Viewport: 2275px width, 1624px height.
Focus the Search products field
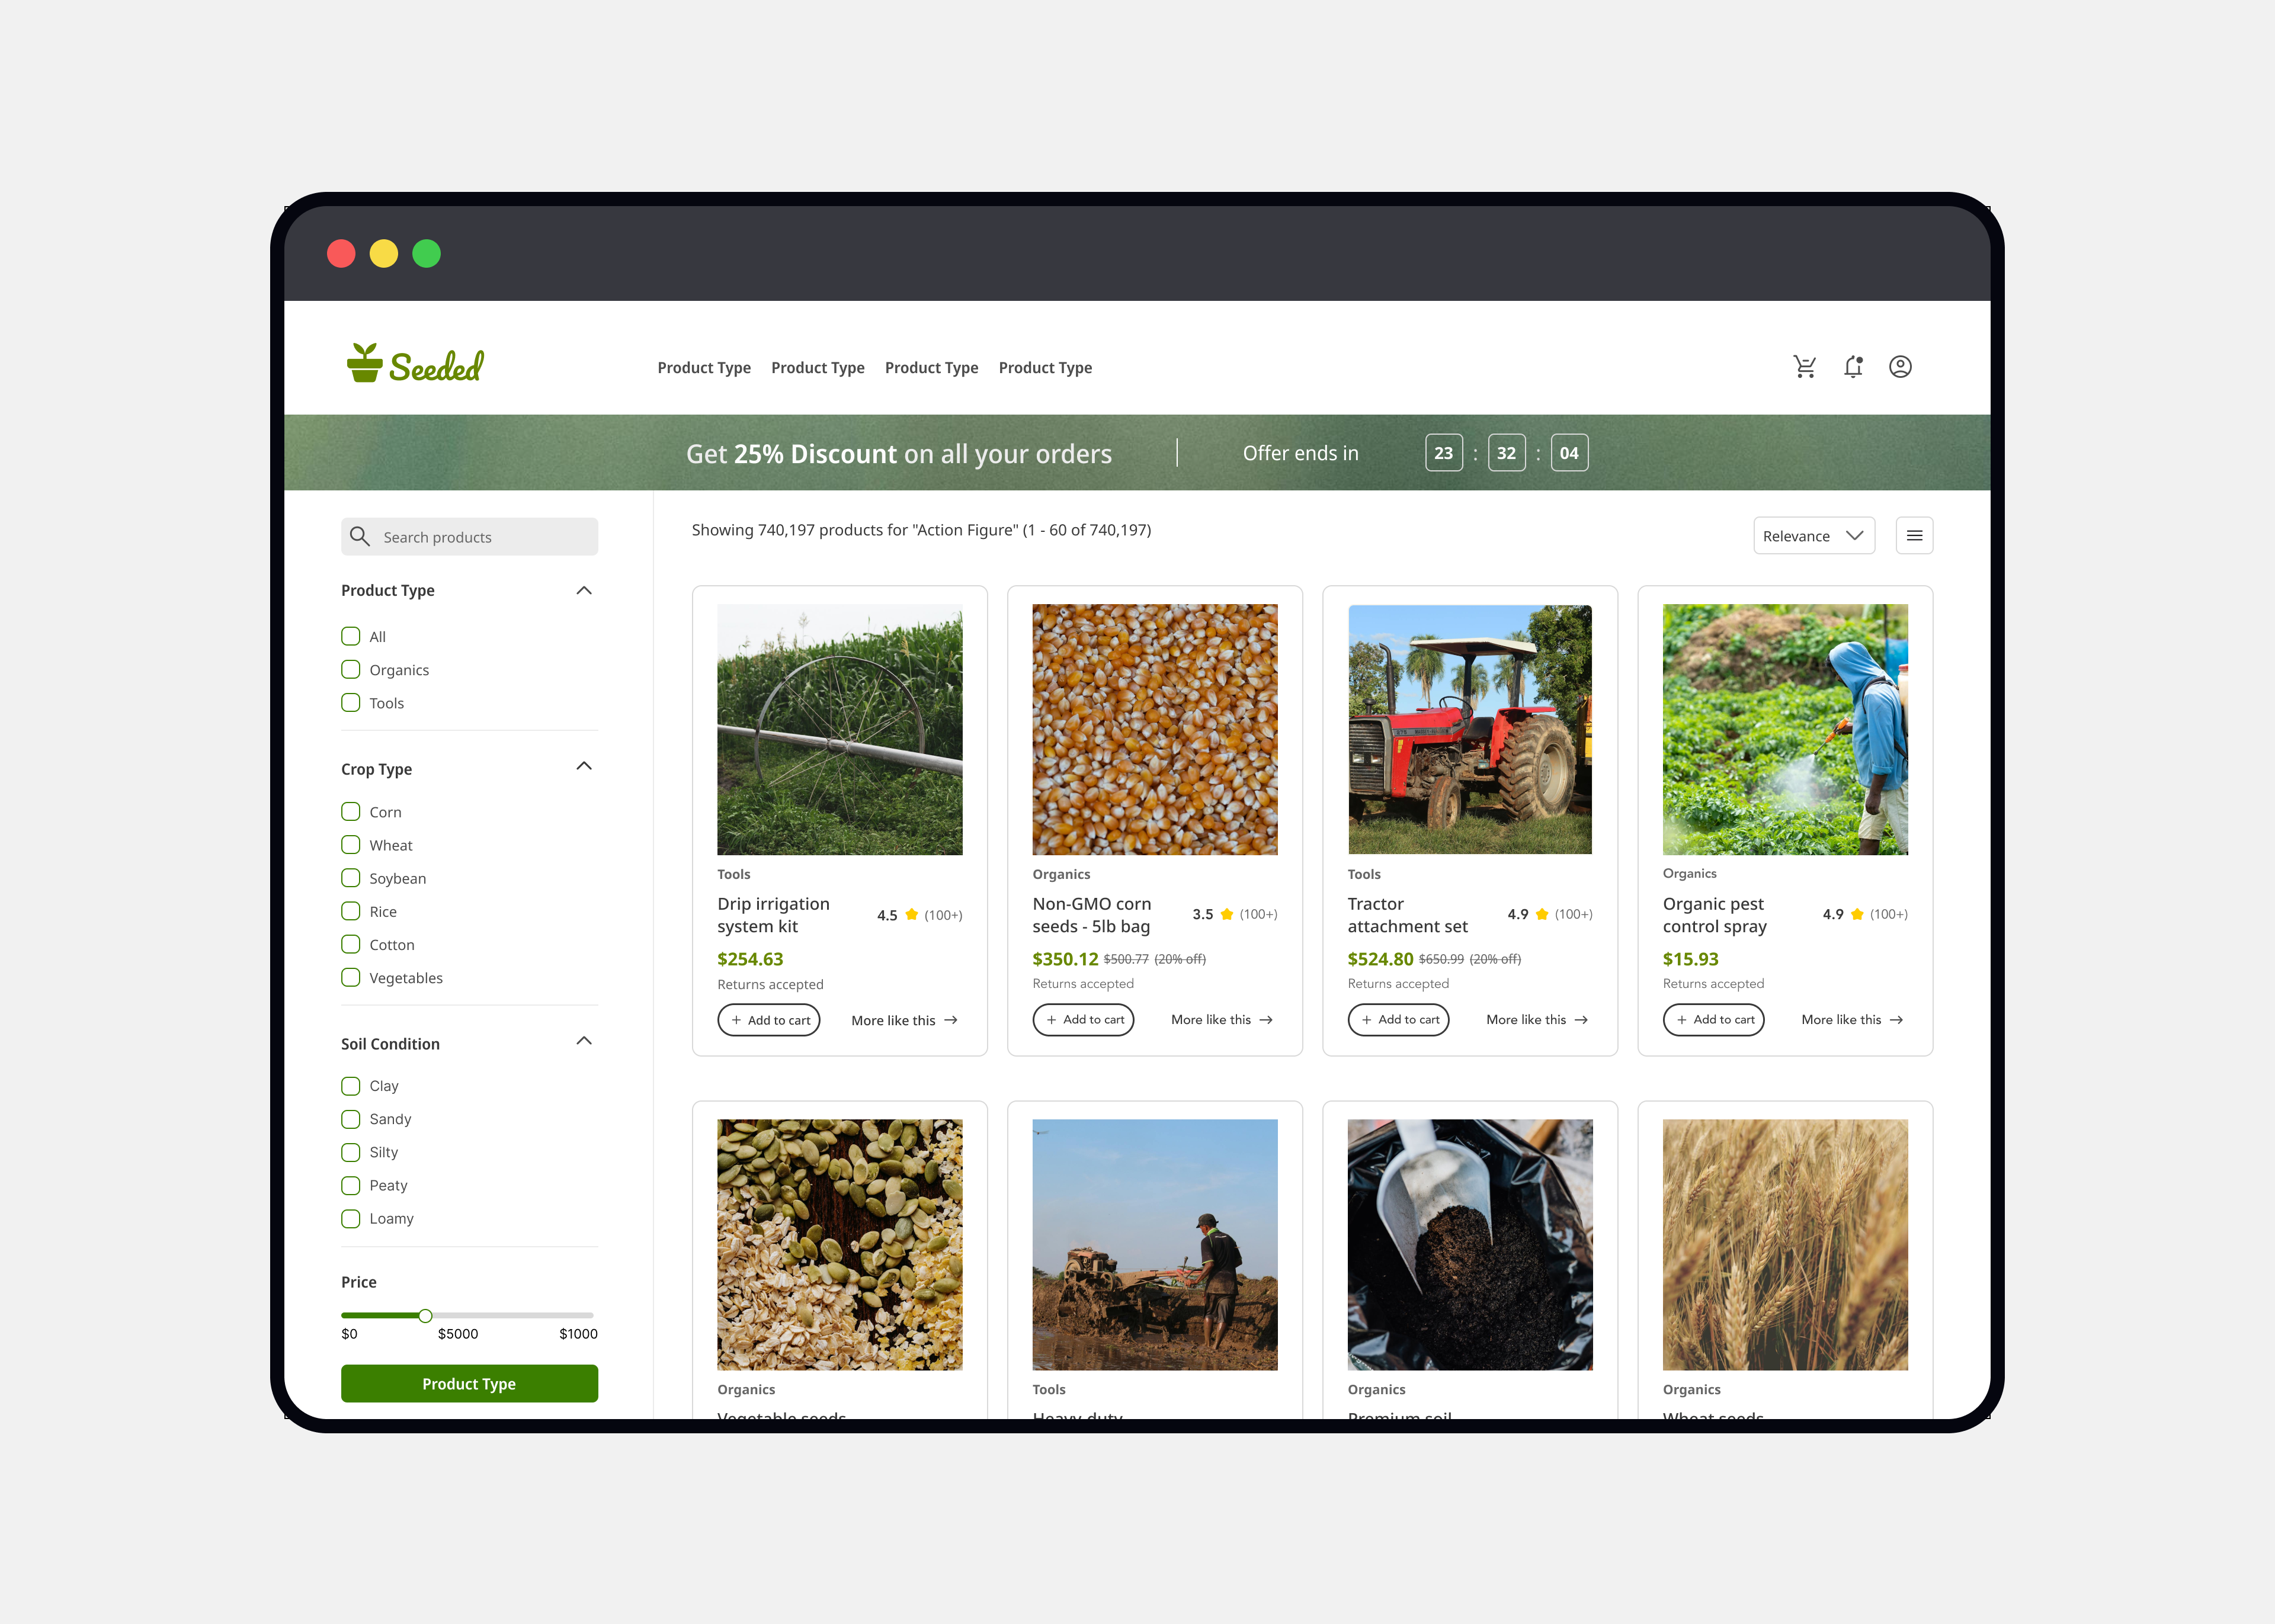(469, 537)
